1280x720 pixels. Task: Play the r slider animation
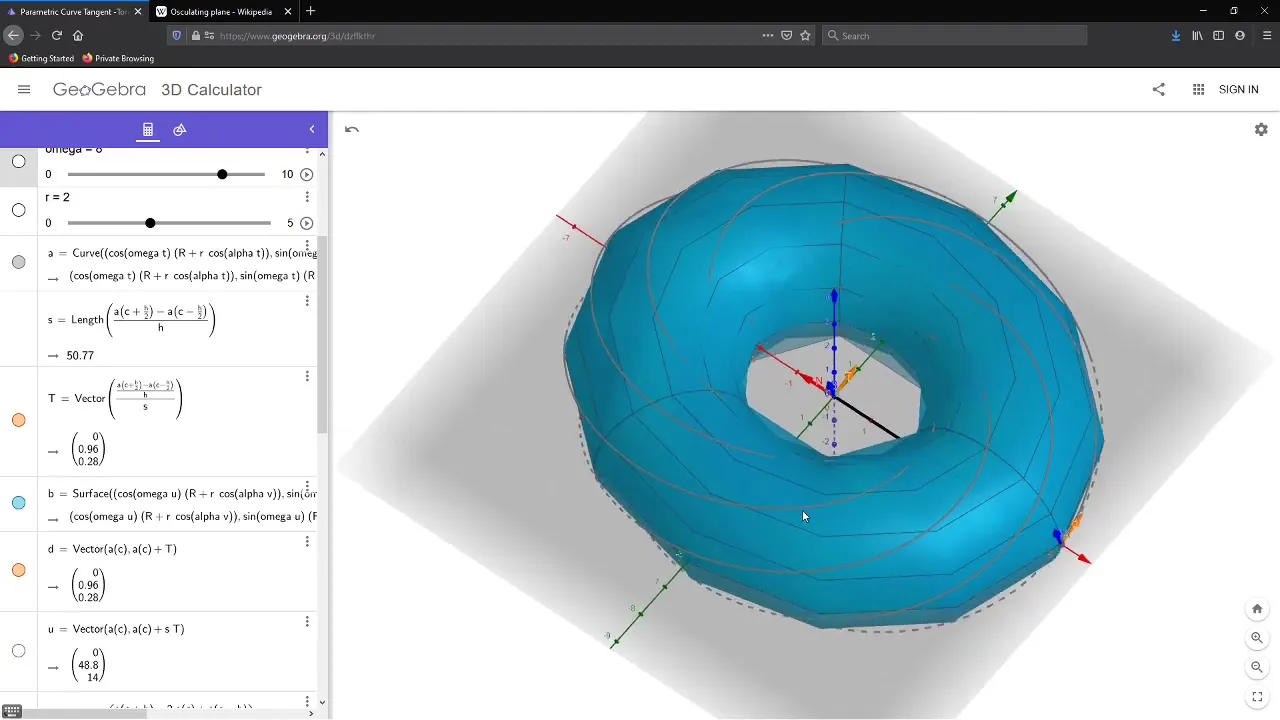307,223
